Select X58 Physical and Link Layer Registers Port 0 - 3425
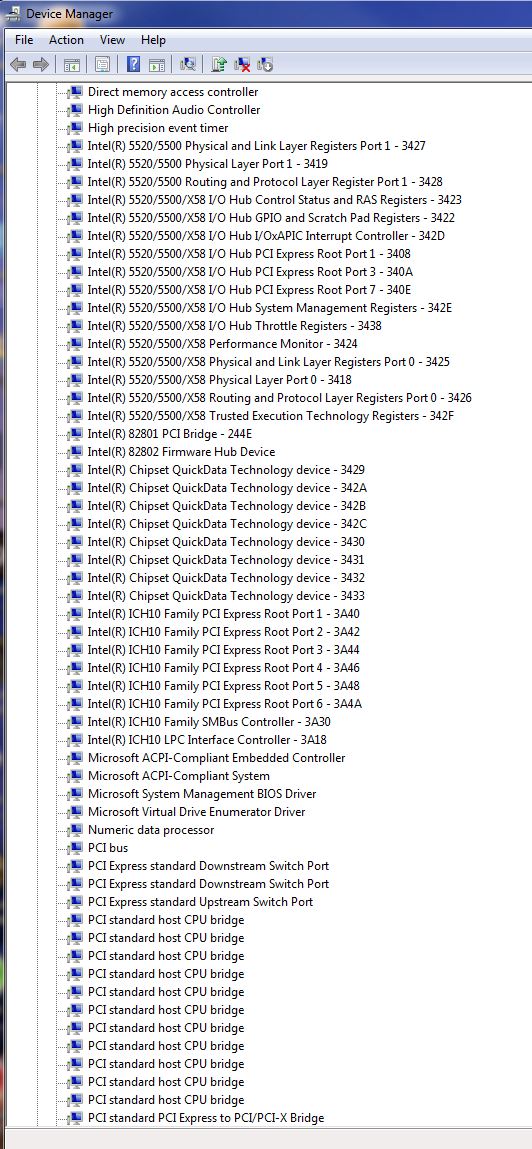This screenshot has height=1149, width=532. pyautogui.click(x=268, y=362)
